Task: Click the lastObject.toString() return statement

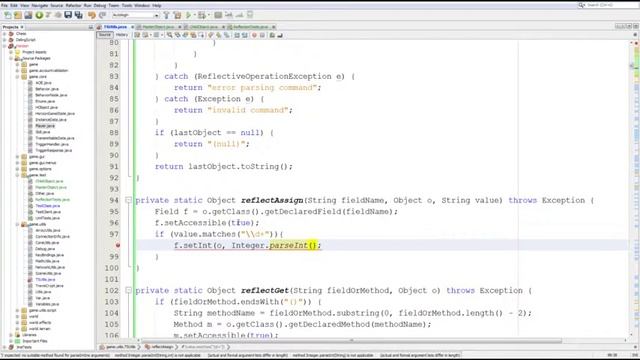Action: [224, 167]
